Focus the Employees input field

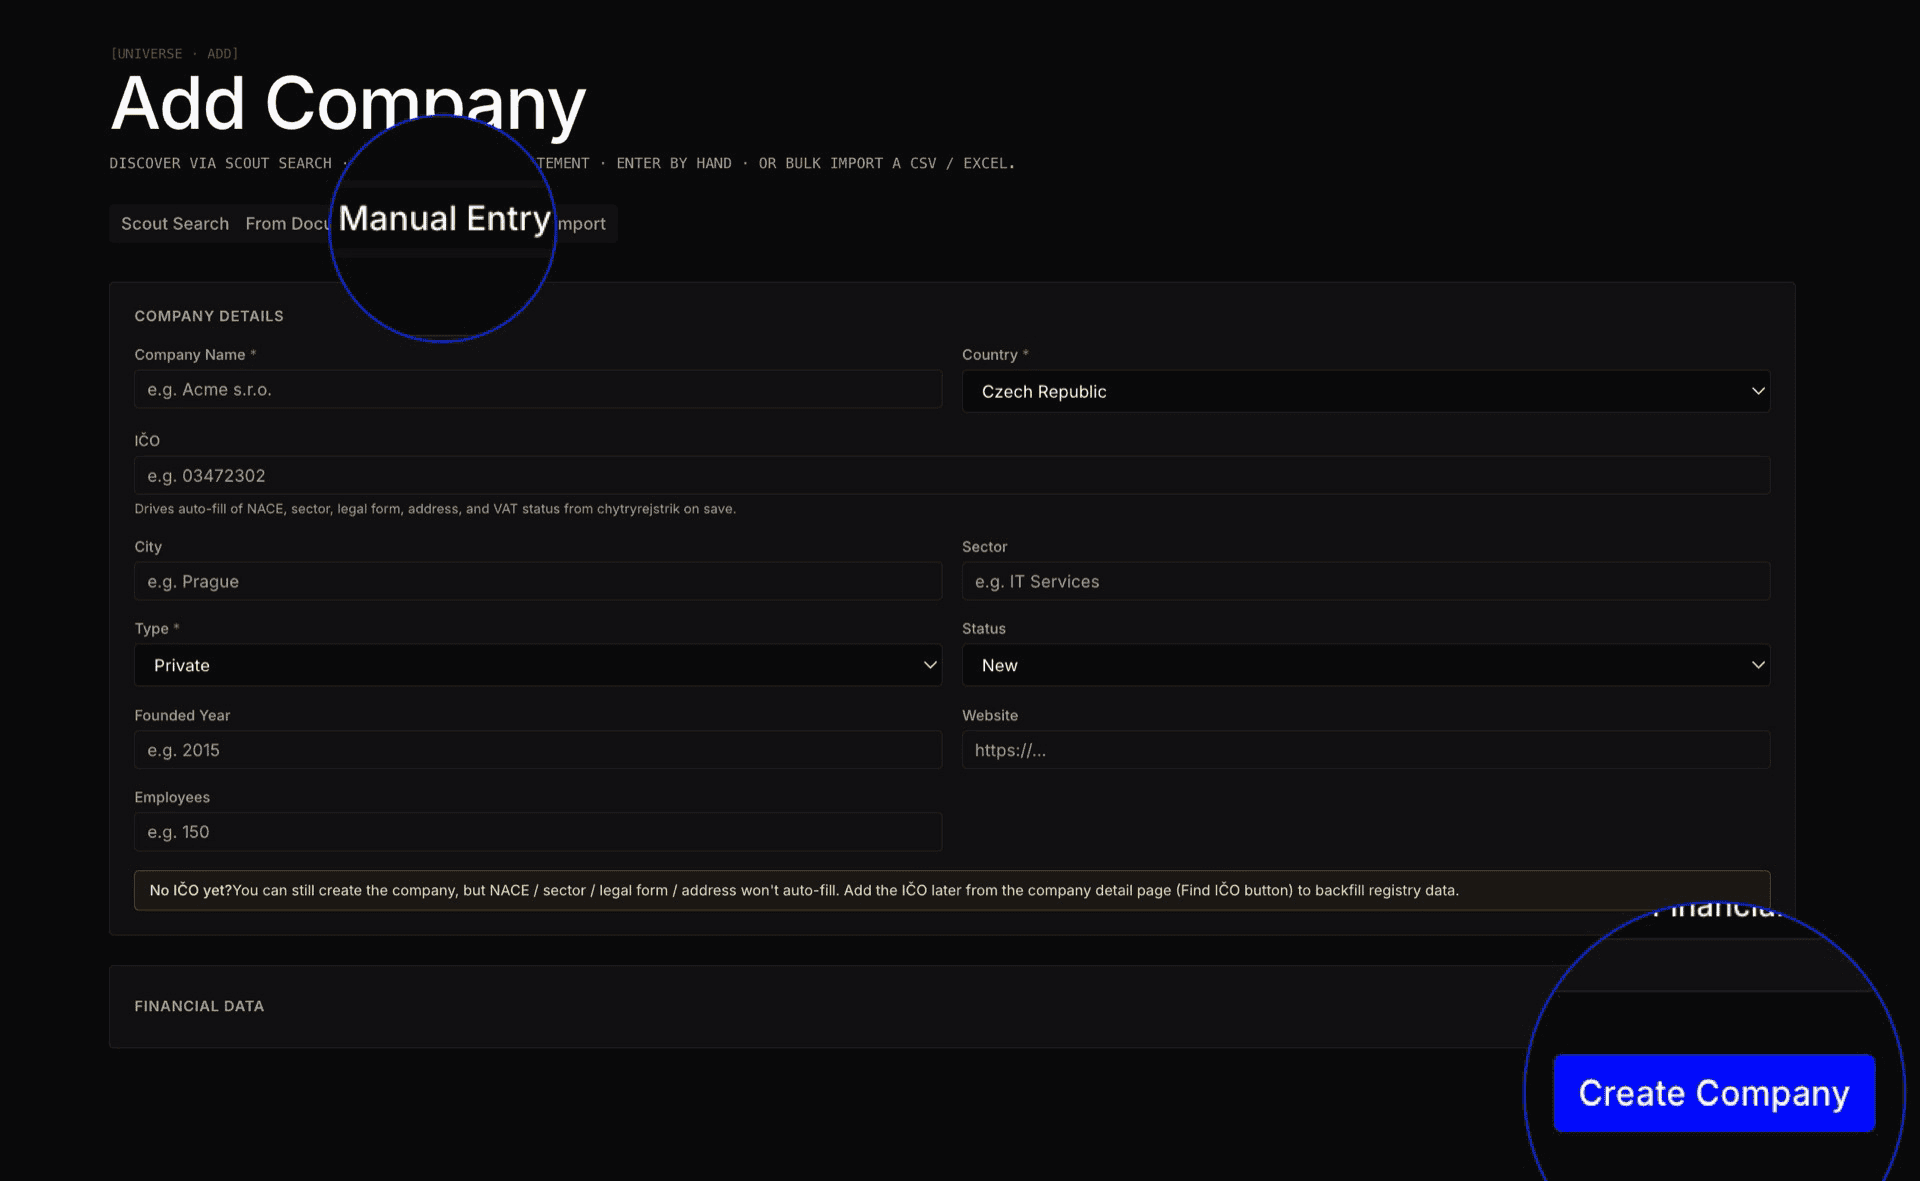click(x=538, y=832)
